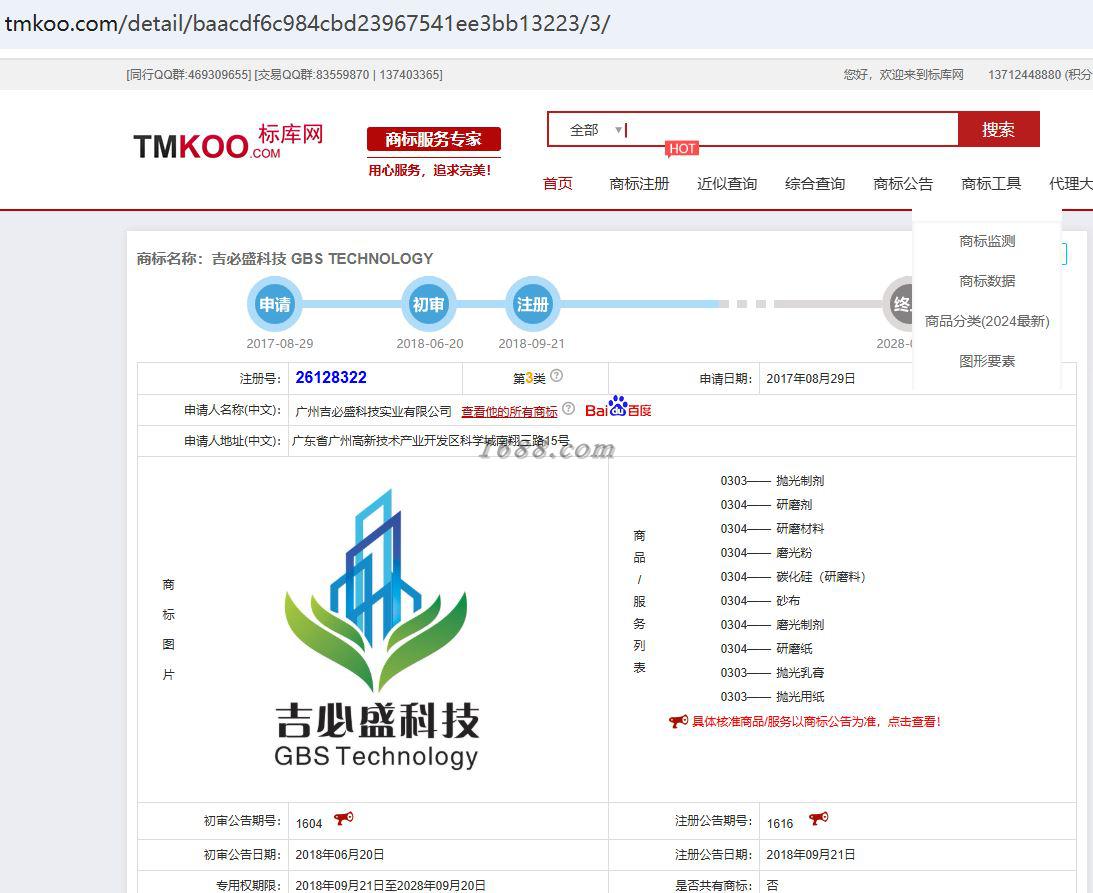This screenshot has height=893, width=1093.
Task: Open 商标工具 navigation menu
Action: pyautogui.click(x=991, y=183)
